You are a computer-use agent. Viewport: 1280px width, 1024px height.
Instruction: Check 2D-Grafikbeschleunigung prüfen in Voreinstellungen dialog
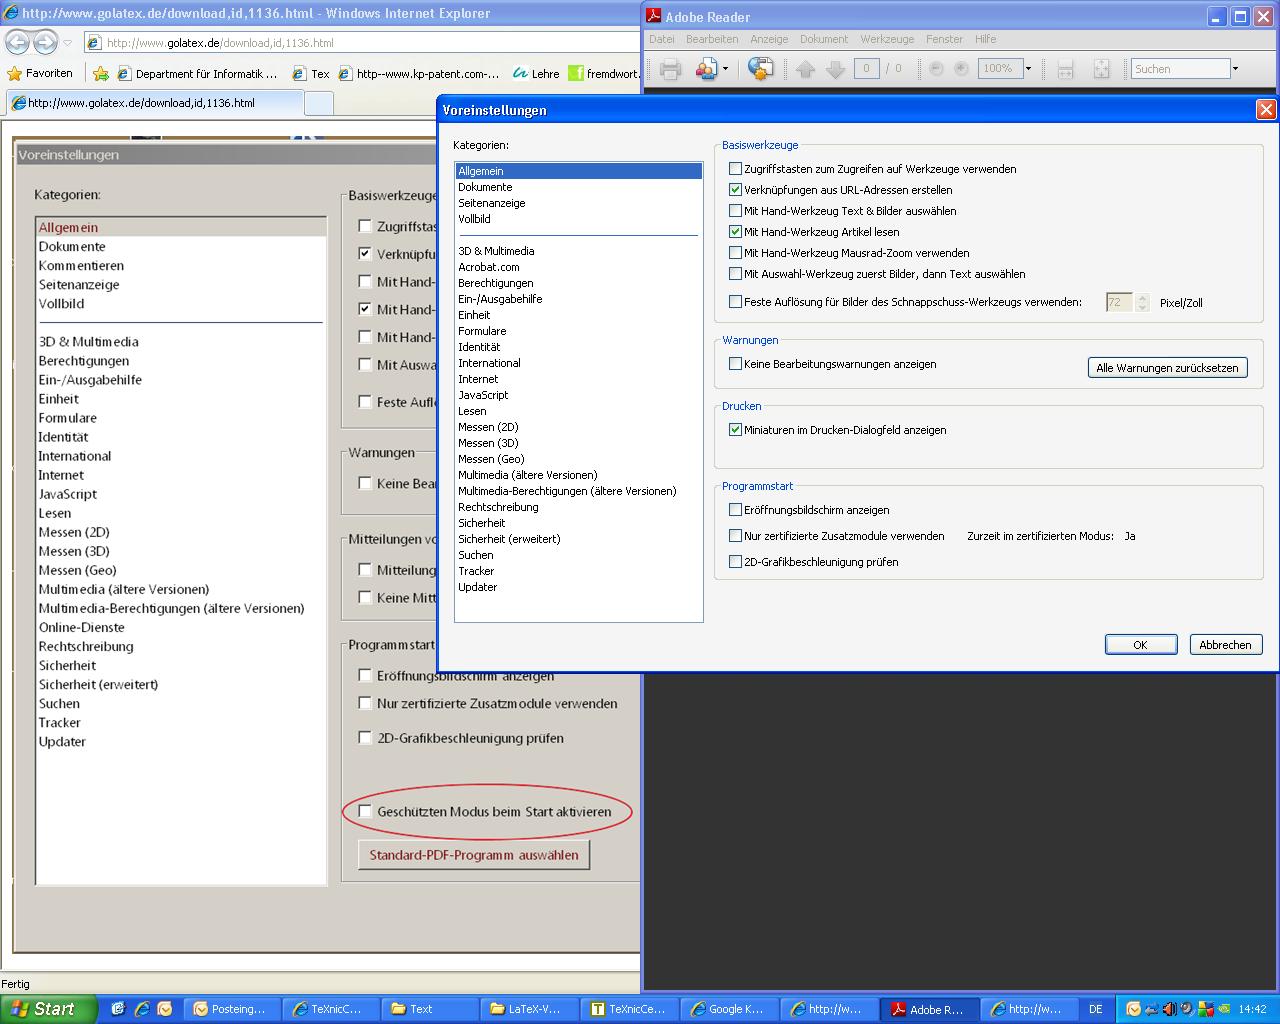[x=735, y=562]
